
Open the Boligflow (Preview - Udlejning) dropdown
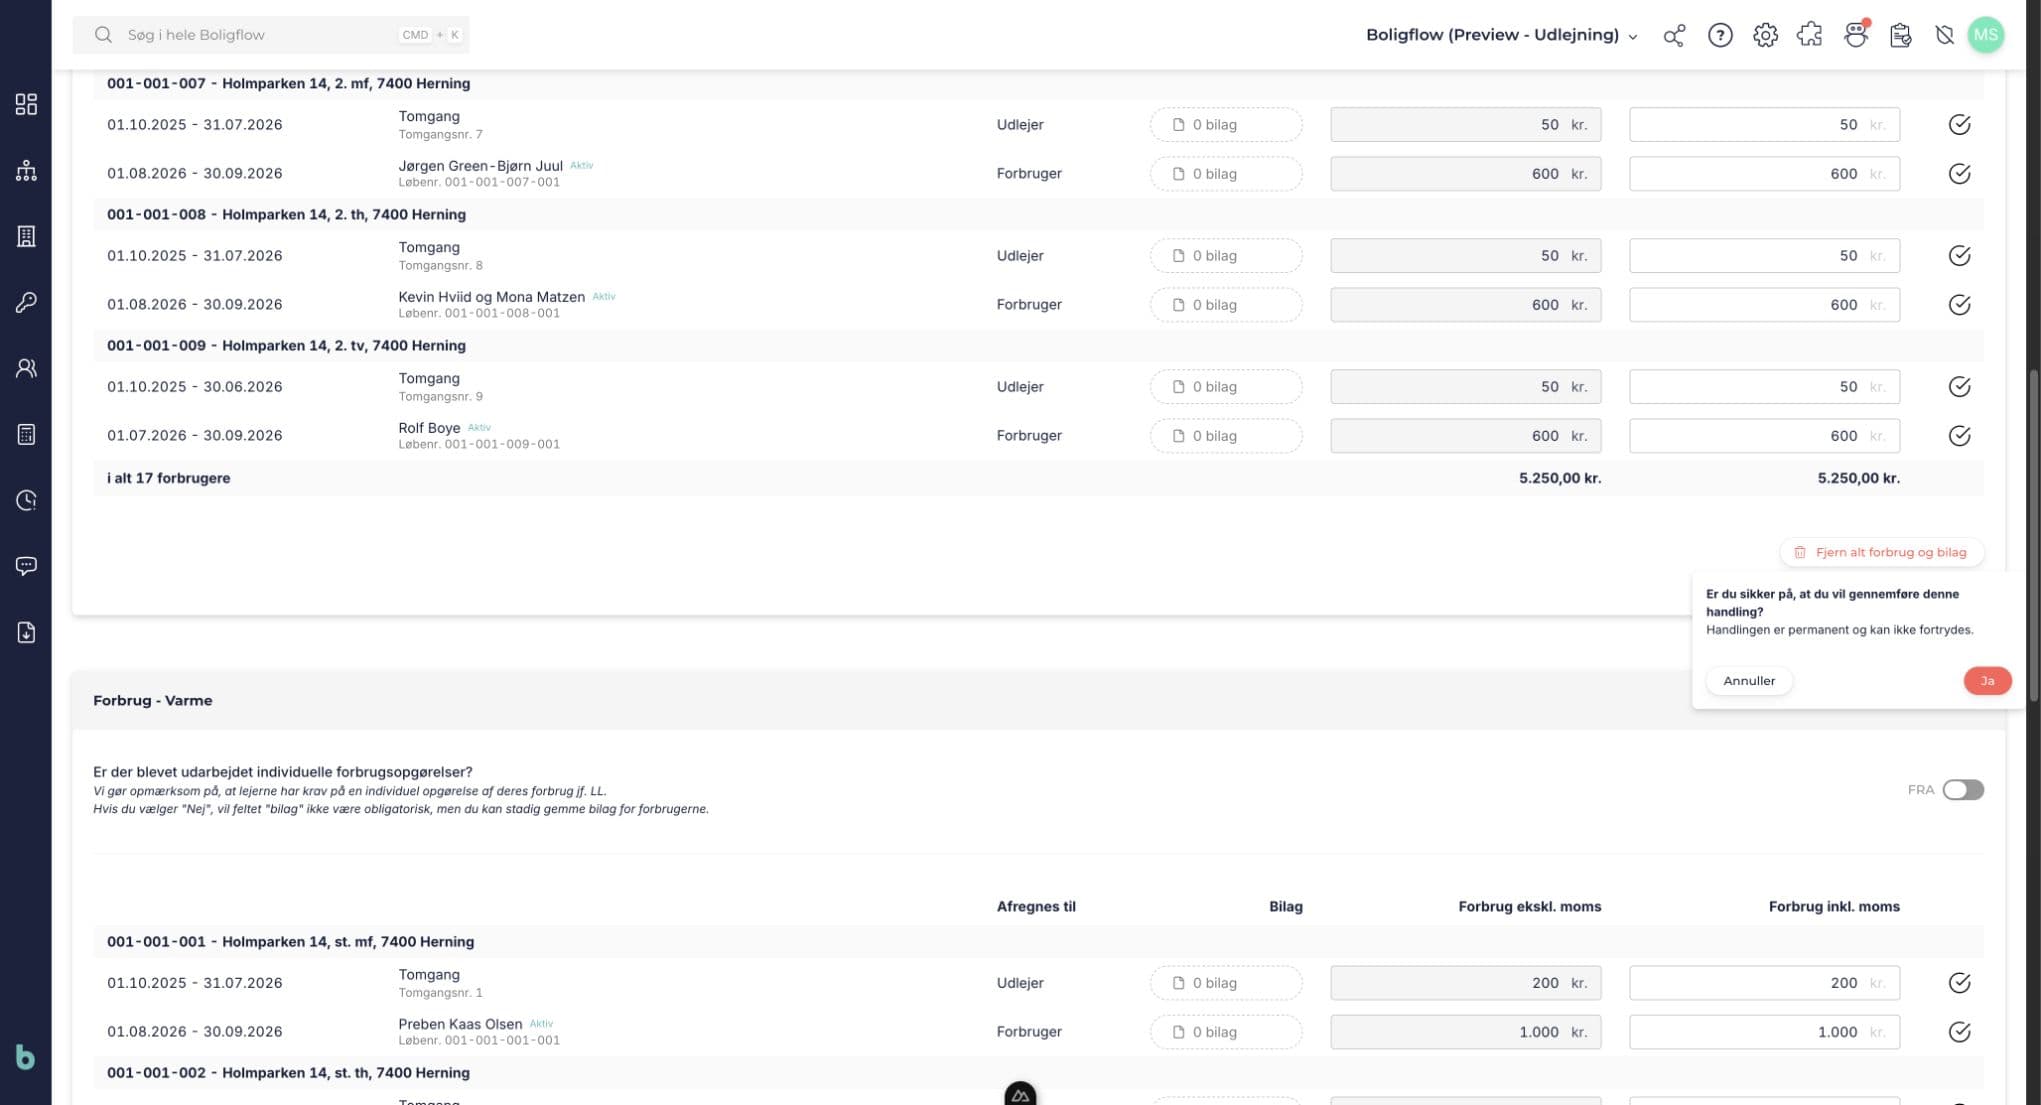point(1502,35)
